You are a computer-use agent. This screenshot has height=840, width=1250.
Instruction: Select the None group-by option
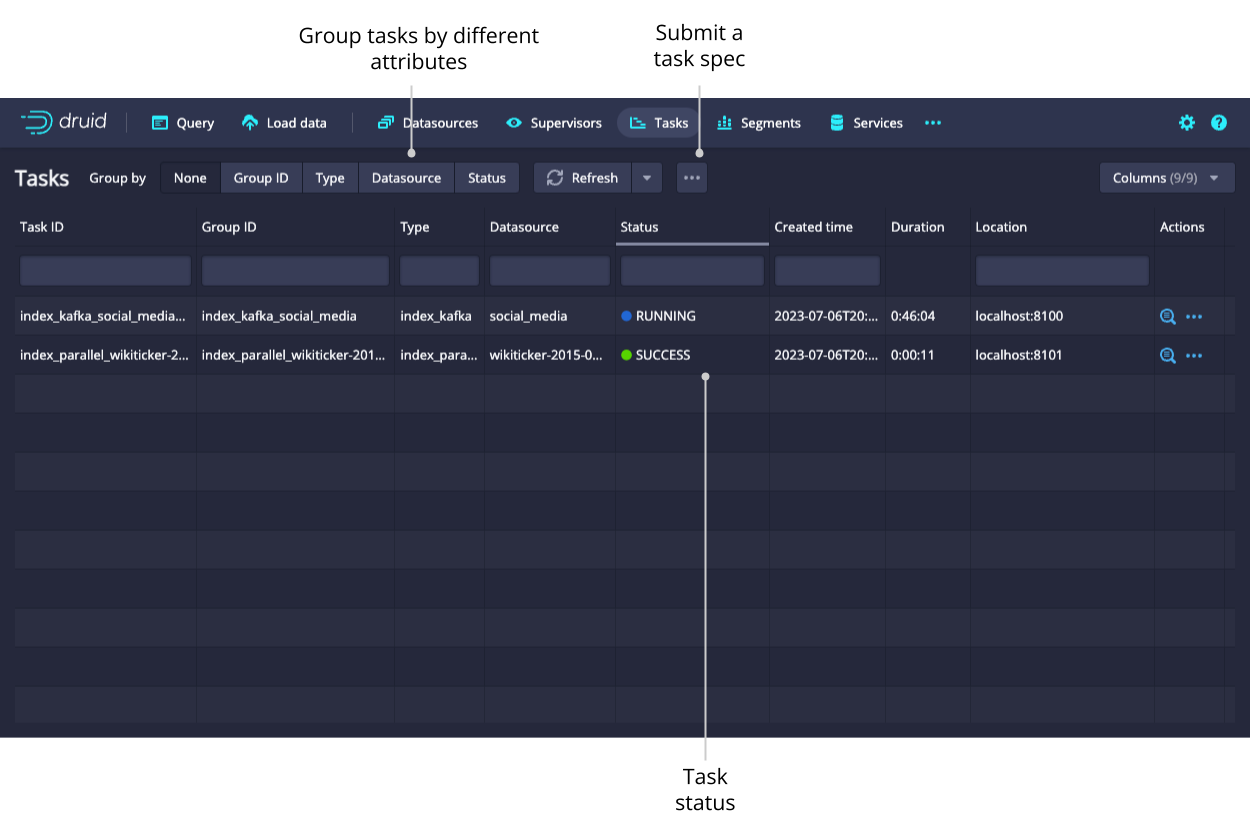pos(190,178)
